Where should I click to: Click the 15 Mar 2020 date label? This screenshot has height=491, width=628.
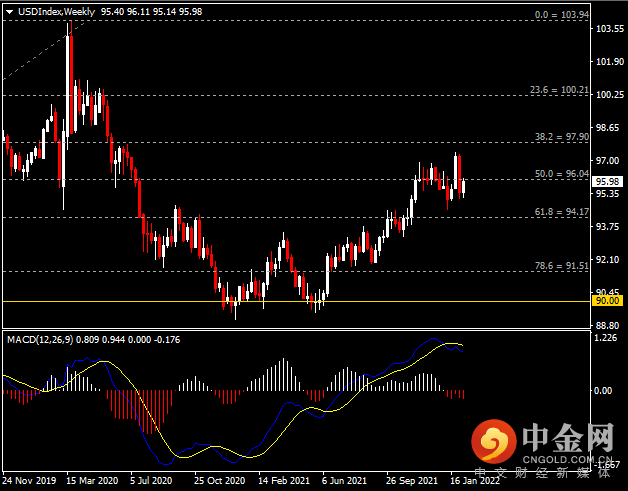[92, 481]
